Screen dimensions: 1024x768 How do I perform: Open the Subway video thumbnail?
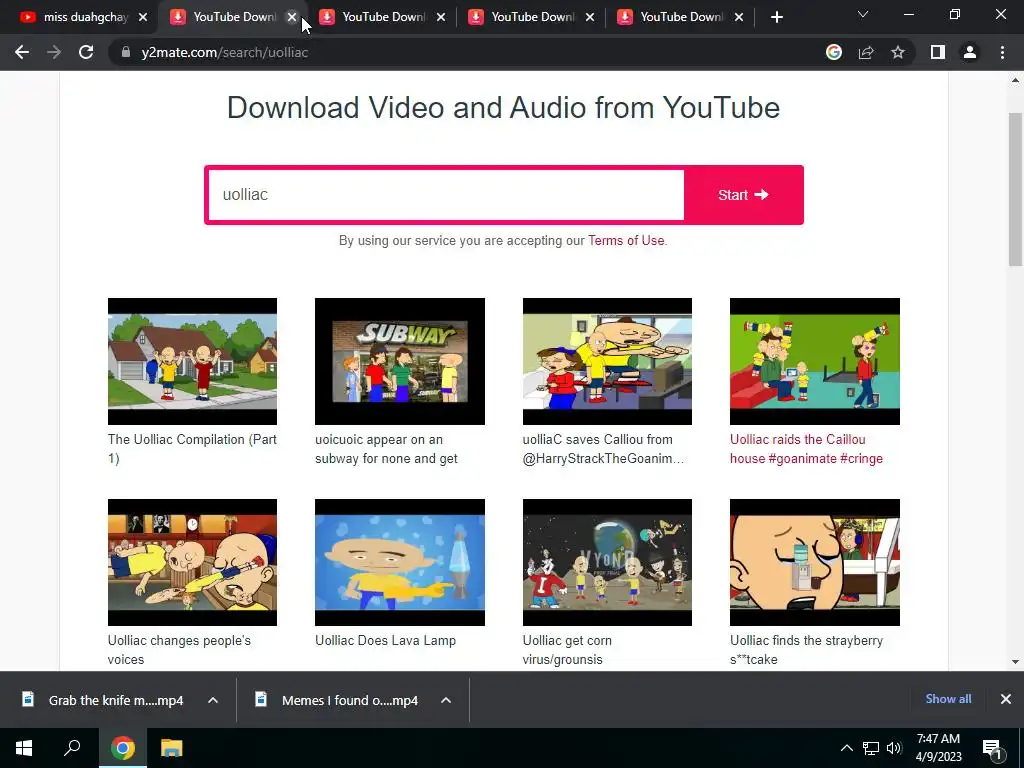coord(400,361)
